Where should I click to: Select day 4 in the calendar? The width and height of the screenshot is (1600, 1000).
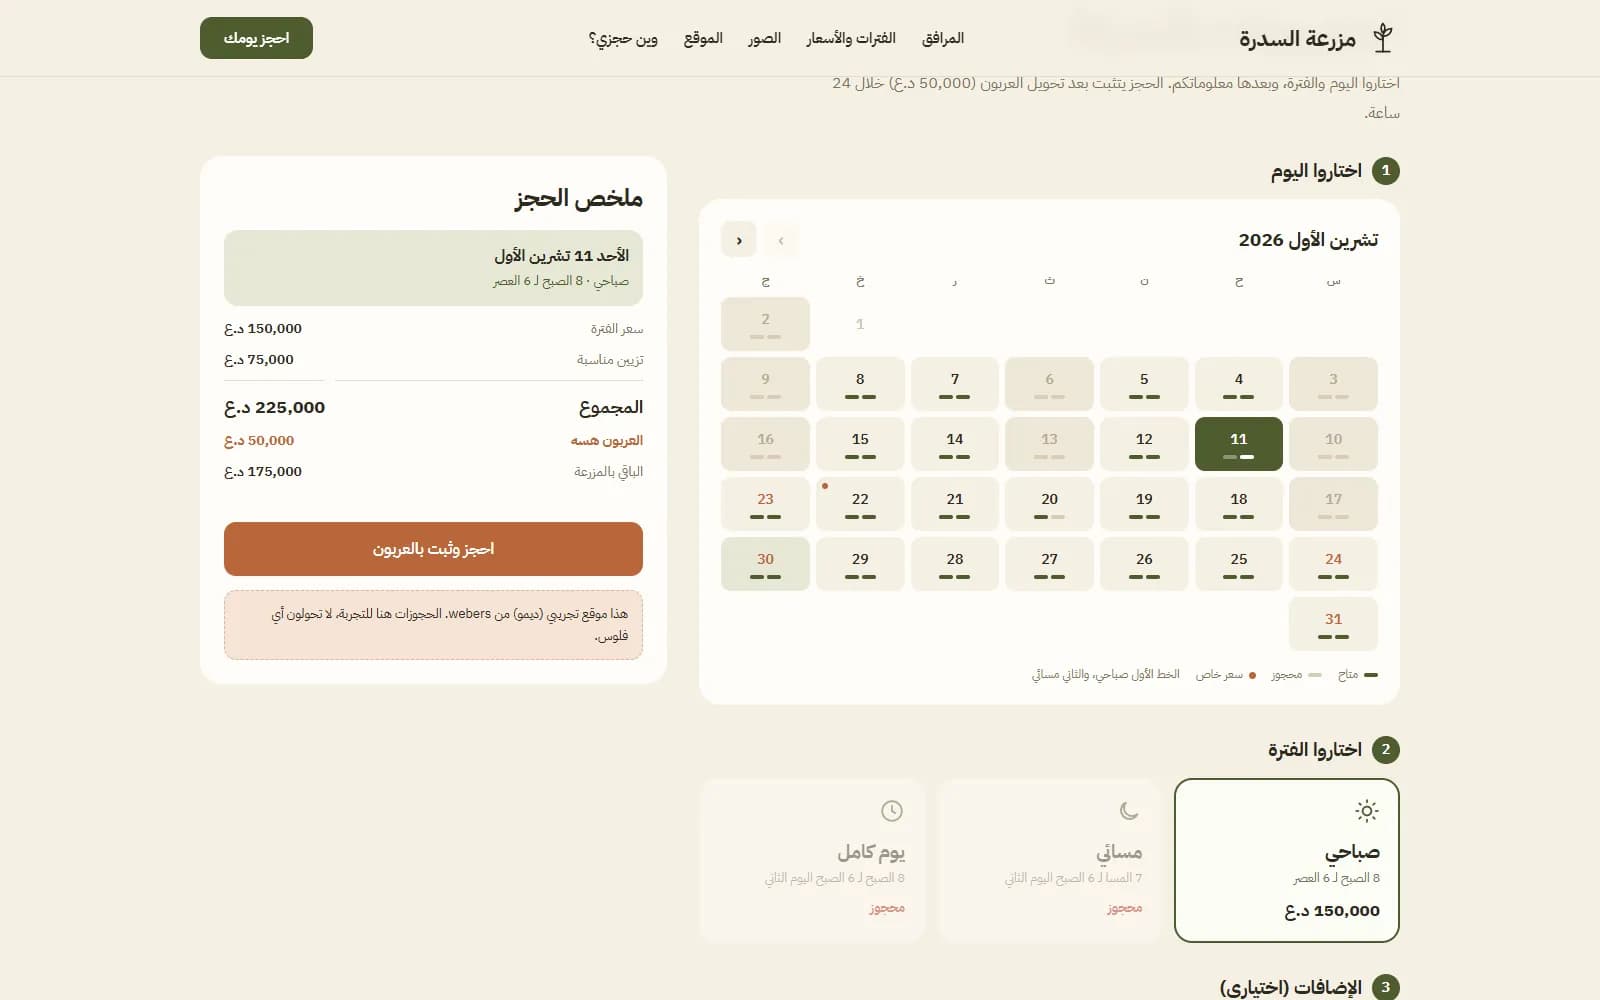[x=1239, y=384]
